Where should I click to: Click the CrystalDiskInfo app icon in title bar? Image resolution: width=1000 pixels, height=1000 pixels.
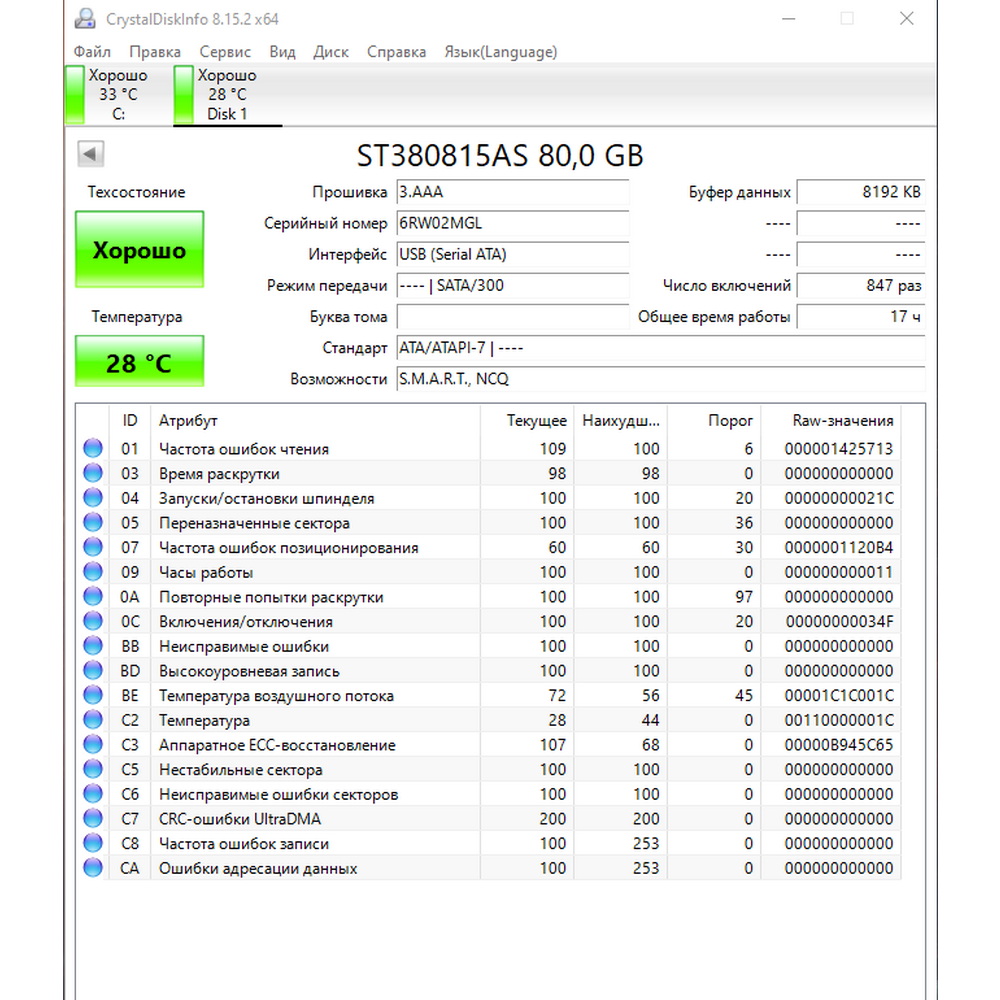point(86,19)
